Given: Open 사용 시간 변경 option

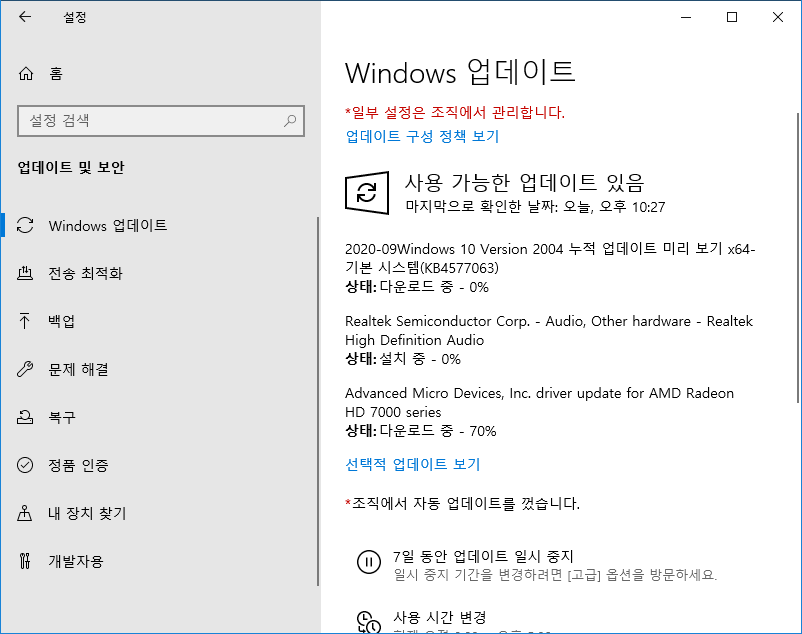Looking at the screenshot, I should [439, 617].
